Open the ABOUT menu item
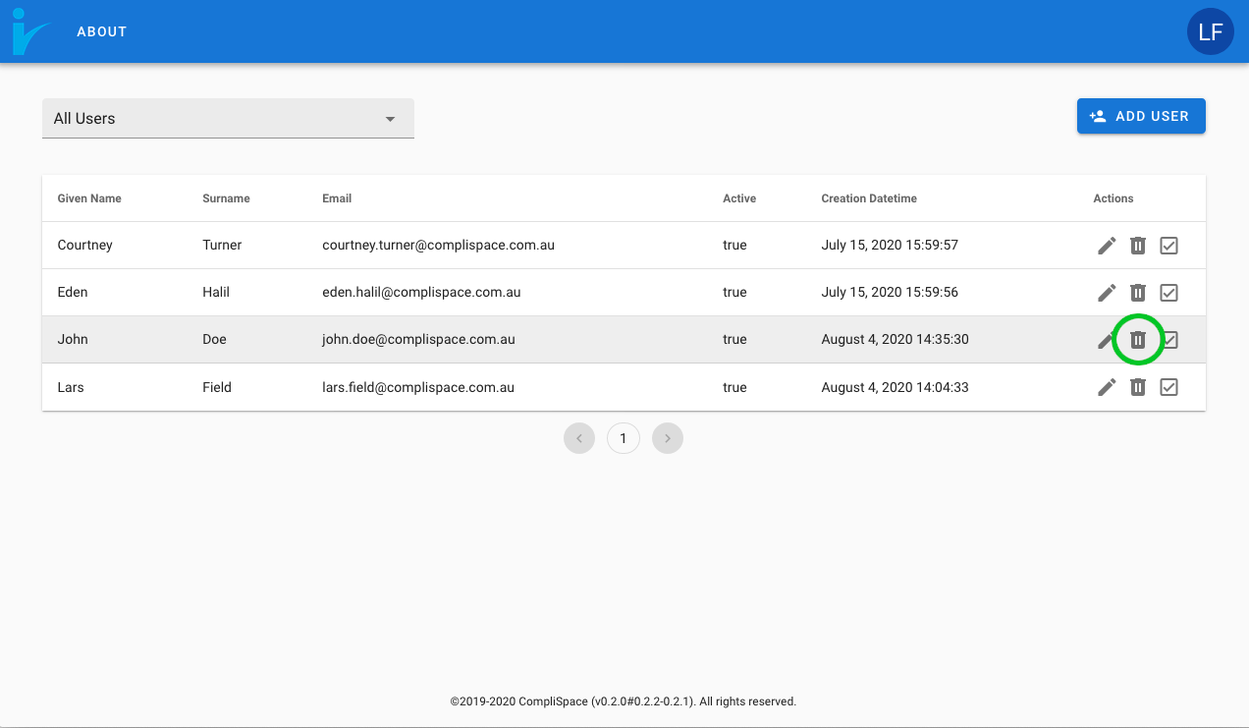 (x=102, y=32)
